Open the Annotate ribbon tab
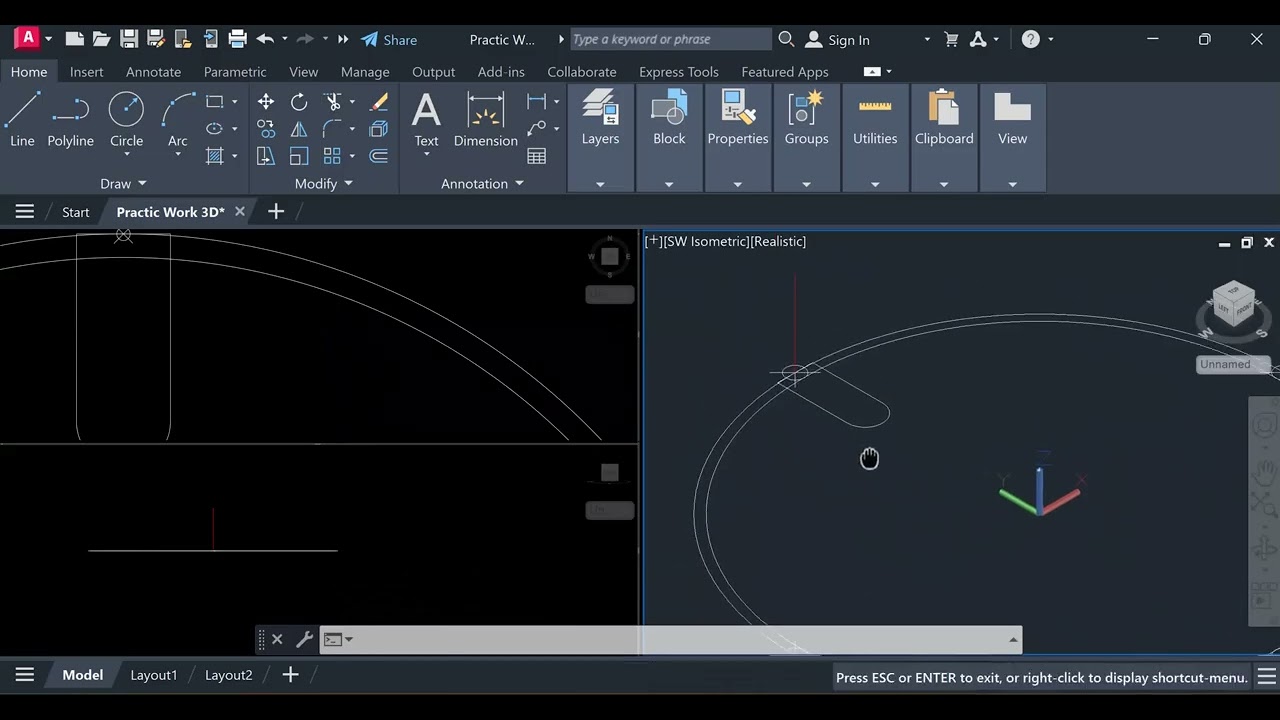The image size is (1280, 720). click(153, 72)
